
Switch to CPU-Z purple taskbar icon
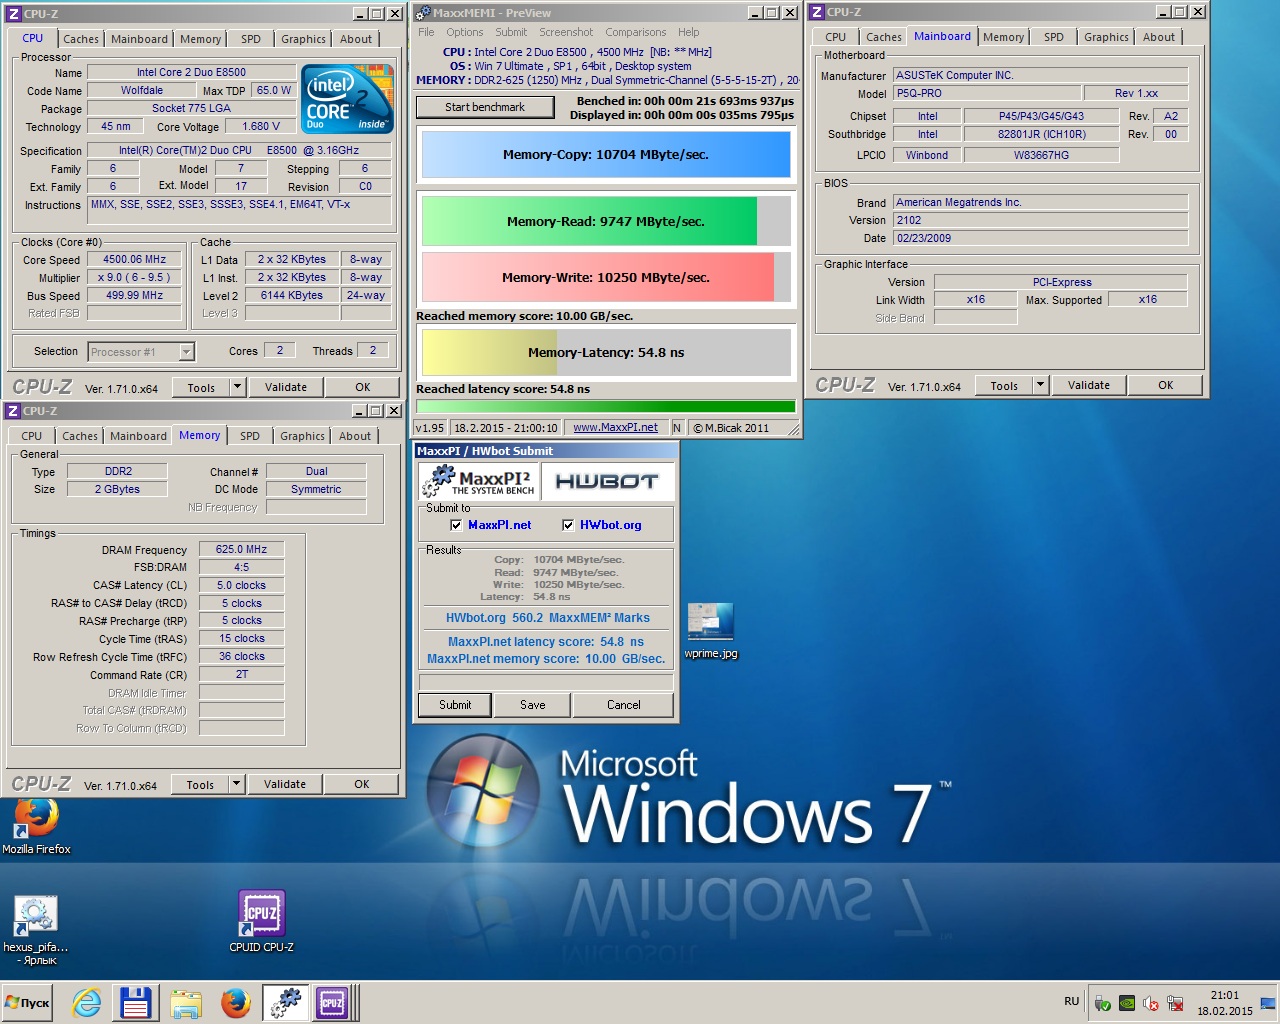click(x=332, y=1003)
